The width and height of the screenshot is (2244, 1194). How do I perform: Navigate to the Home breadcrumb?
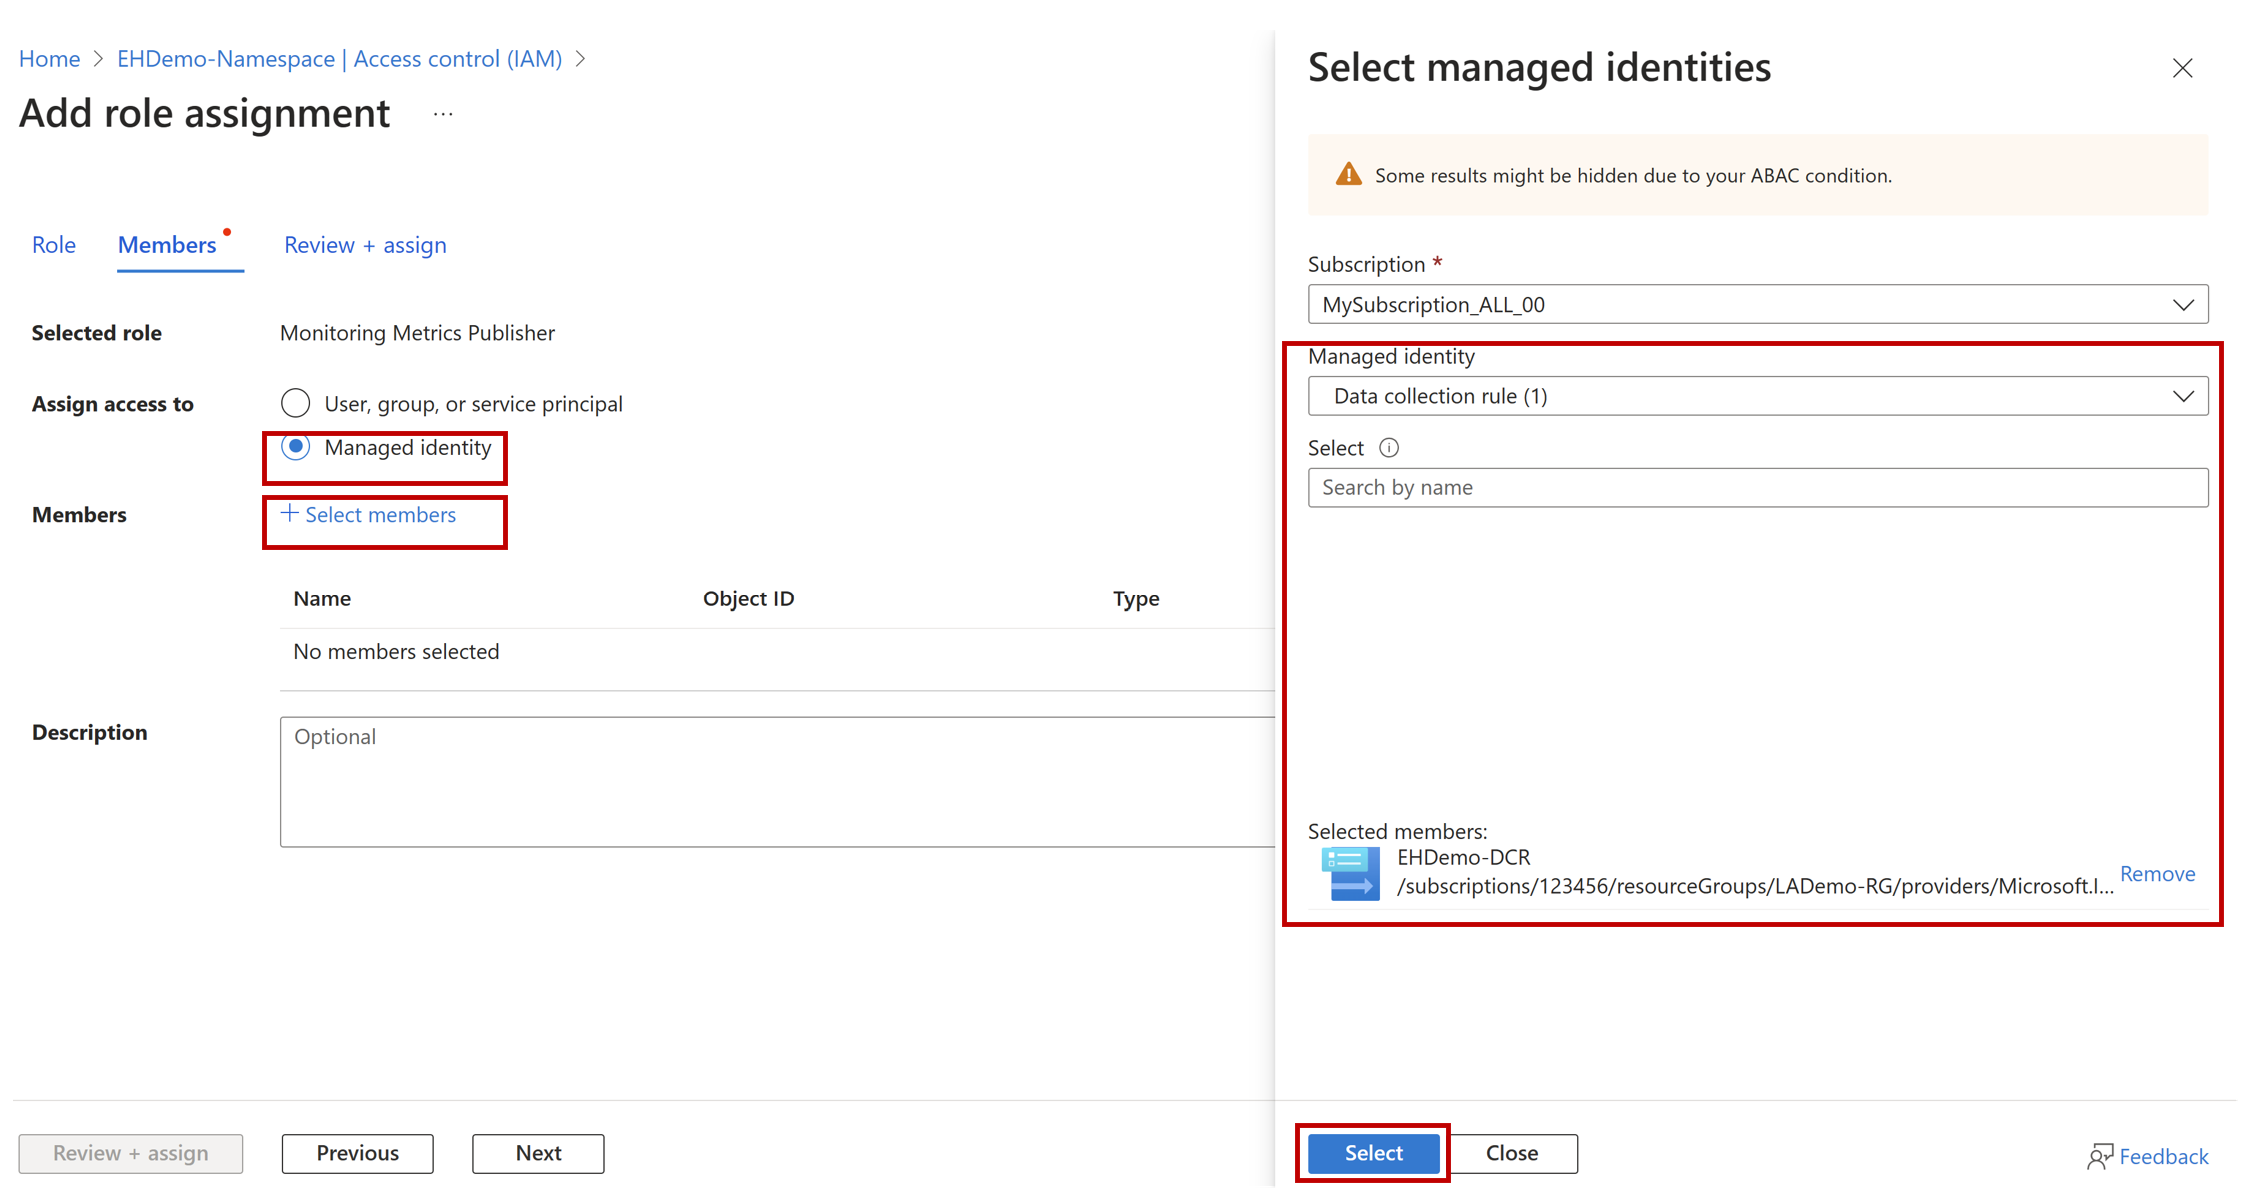[x=50, y=59]
